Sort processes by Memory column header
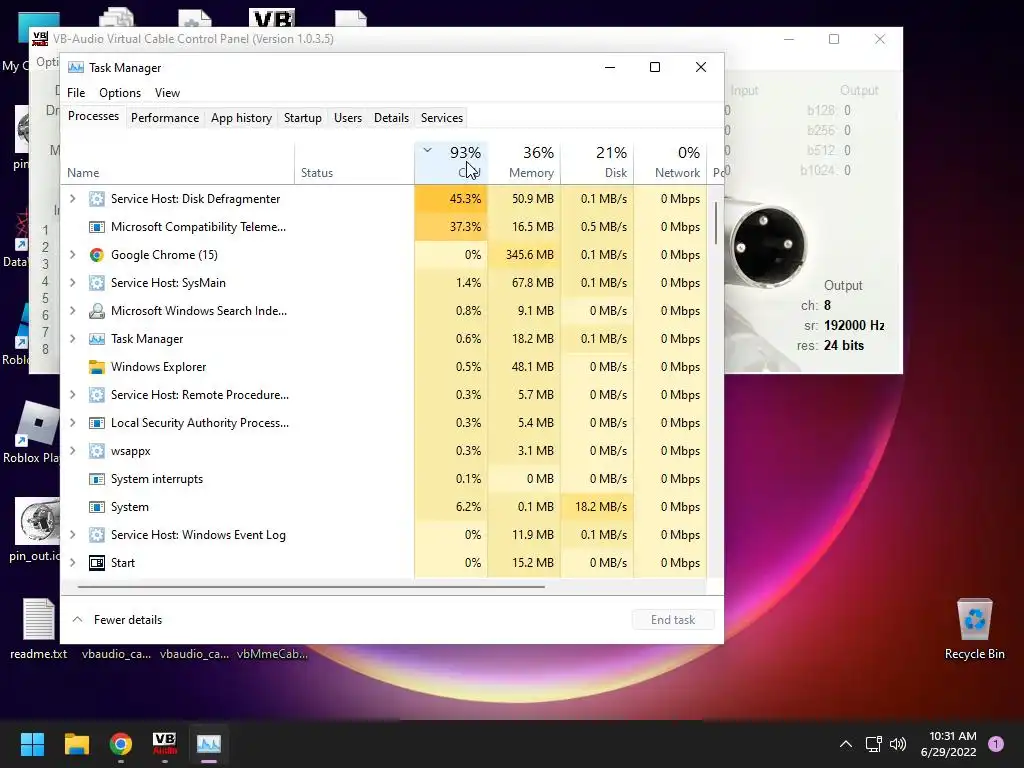1024x768 pixels. [524, 162]
